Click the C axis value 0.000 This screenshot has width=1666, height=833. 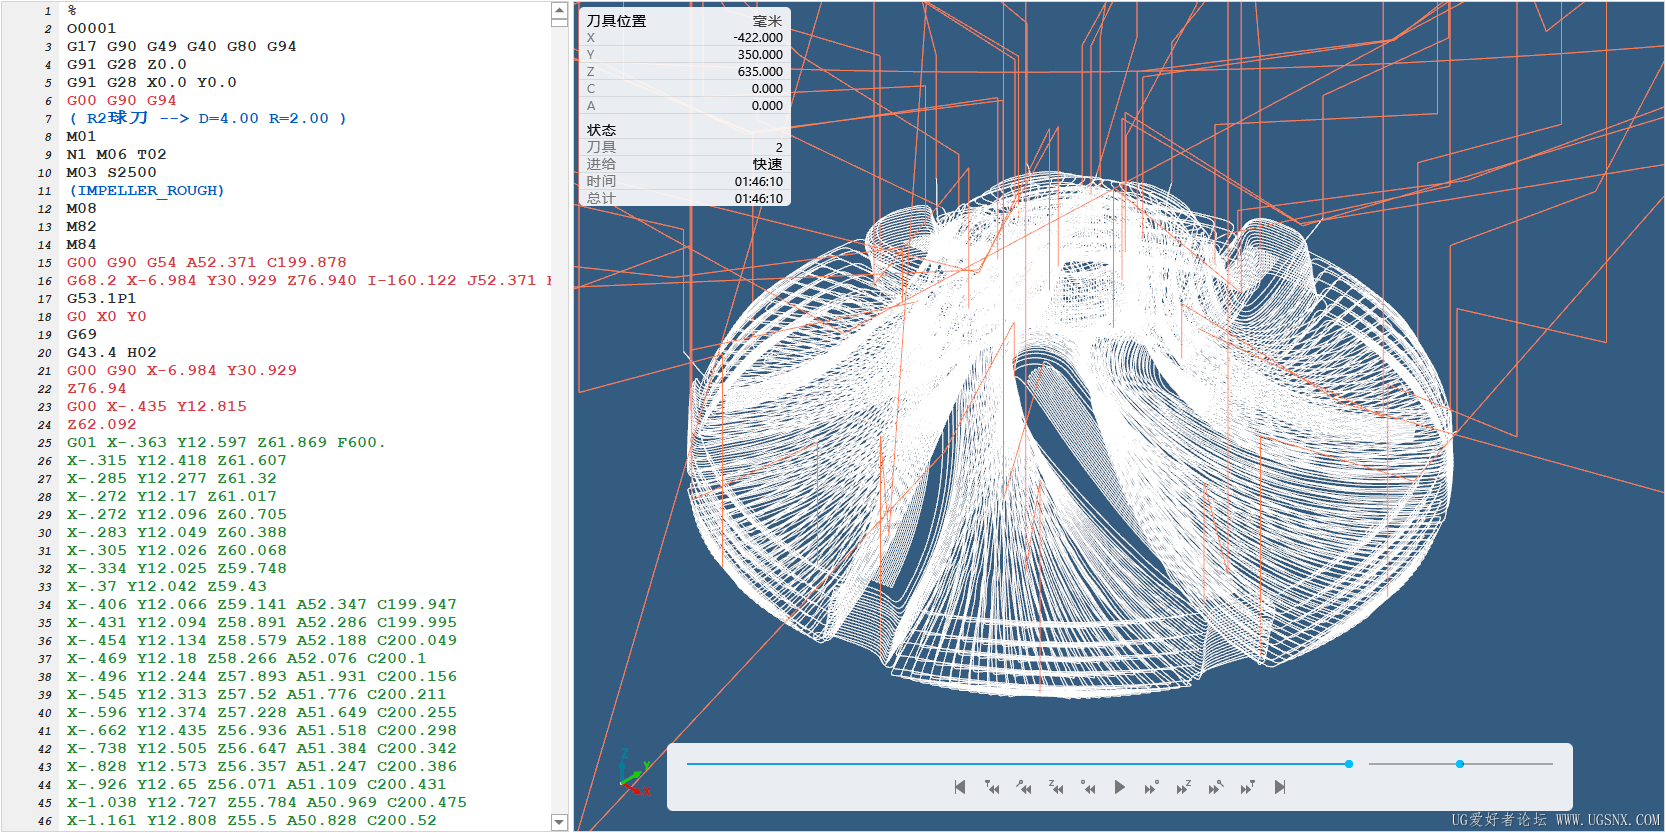(x=767, y=89)
